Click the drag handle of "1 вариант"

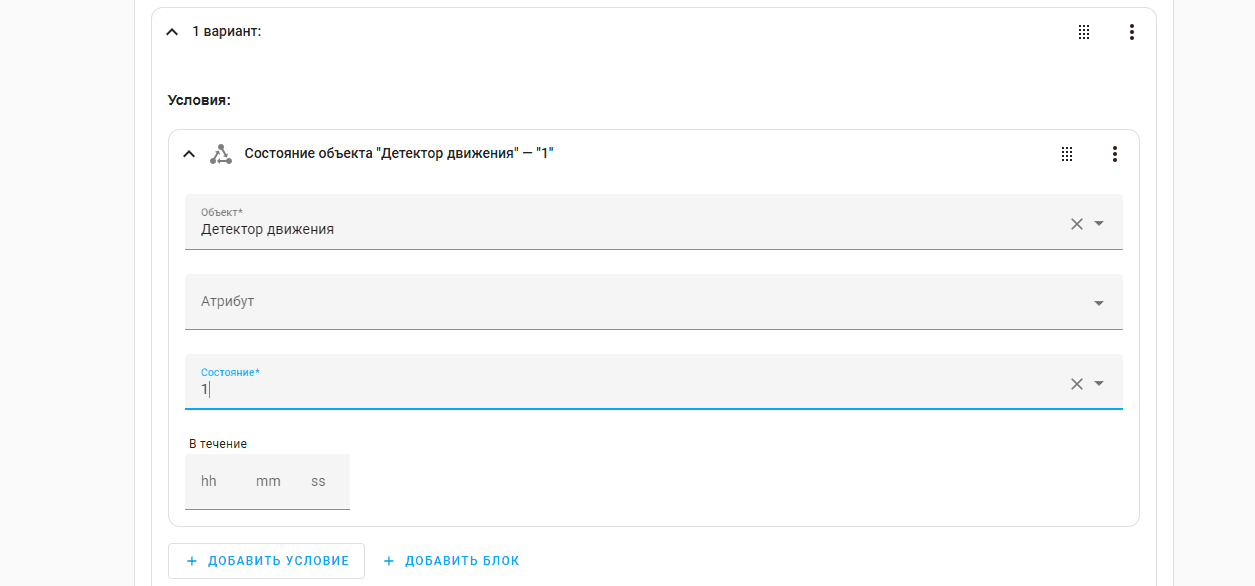click(1084, 32)
